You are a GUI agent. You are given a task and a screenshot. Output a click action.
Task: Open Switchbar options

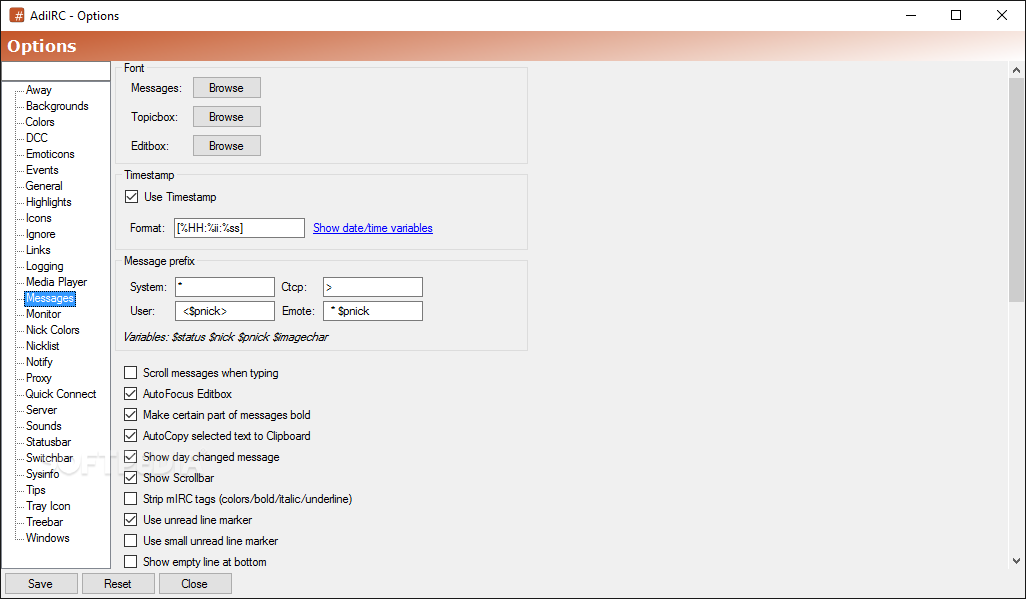[x=49, y=458]
